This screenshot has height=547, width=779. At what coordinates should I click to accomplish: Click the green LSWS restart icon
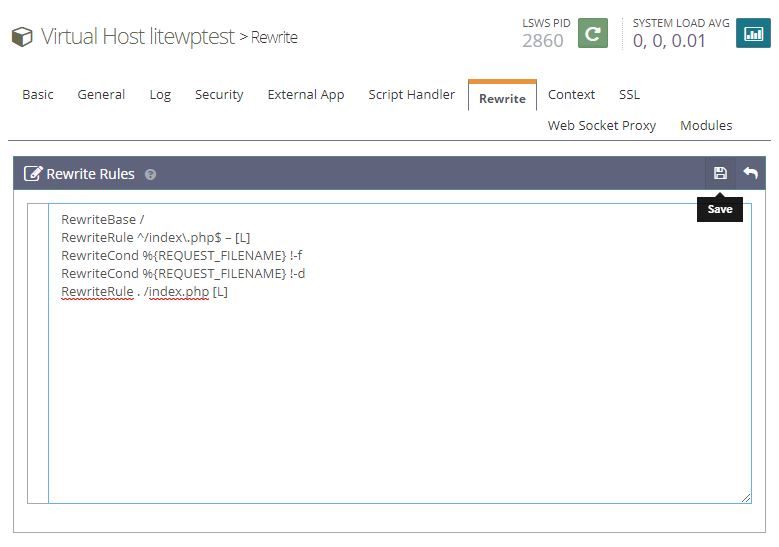point(593,33)
